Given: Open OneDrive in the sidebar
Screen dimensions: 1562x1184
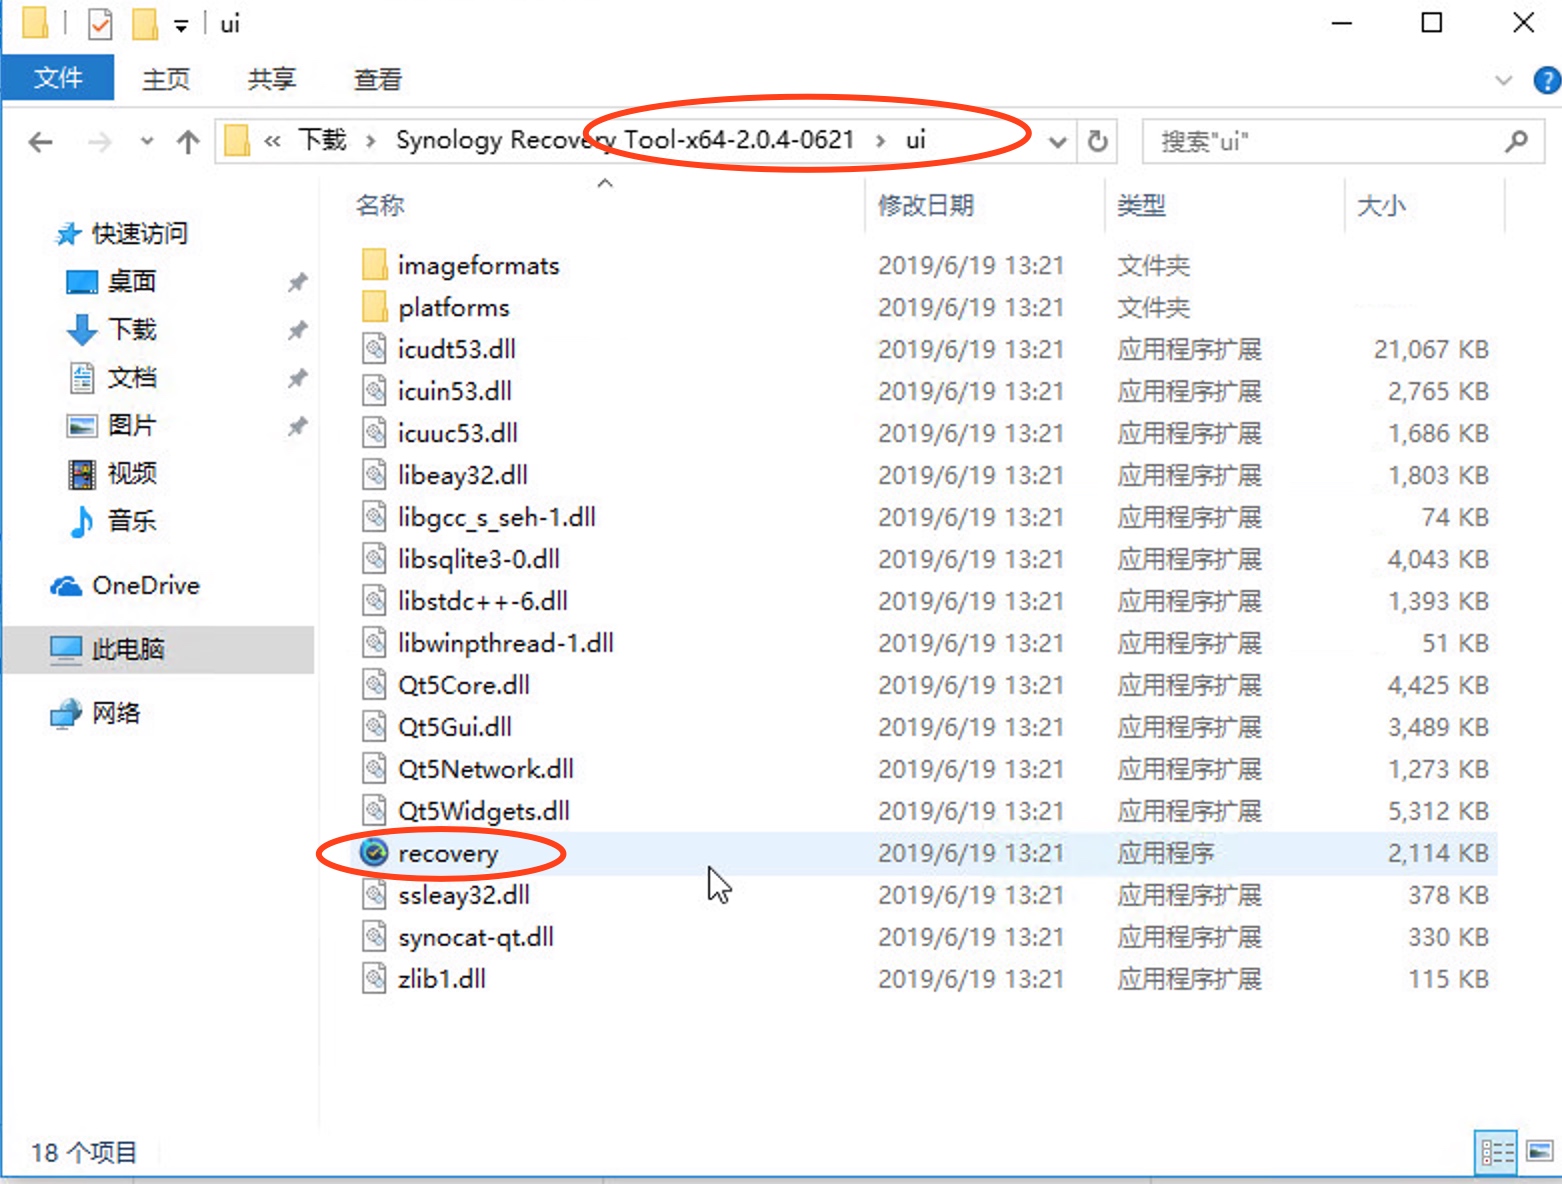Looking at the screenshot, I should tap(146, 586).
